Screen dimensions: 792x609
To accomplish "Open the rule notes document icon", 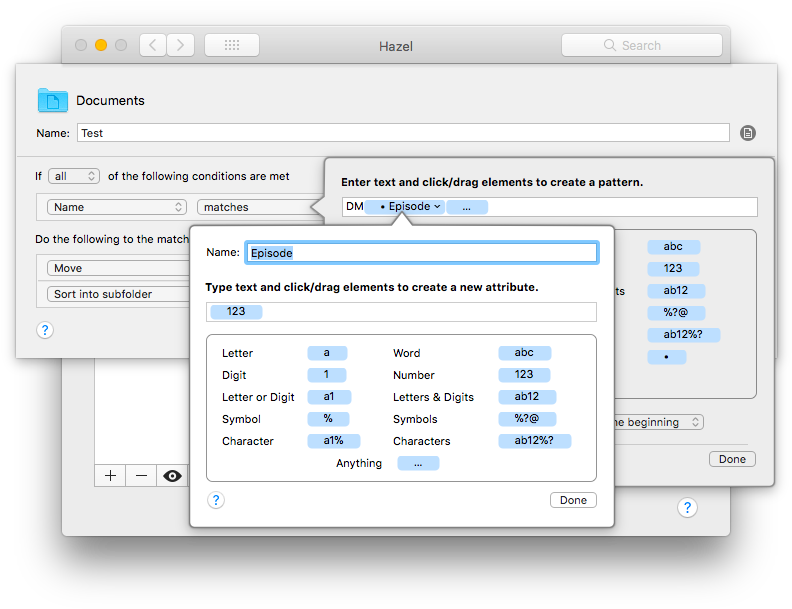I will 748,133.
